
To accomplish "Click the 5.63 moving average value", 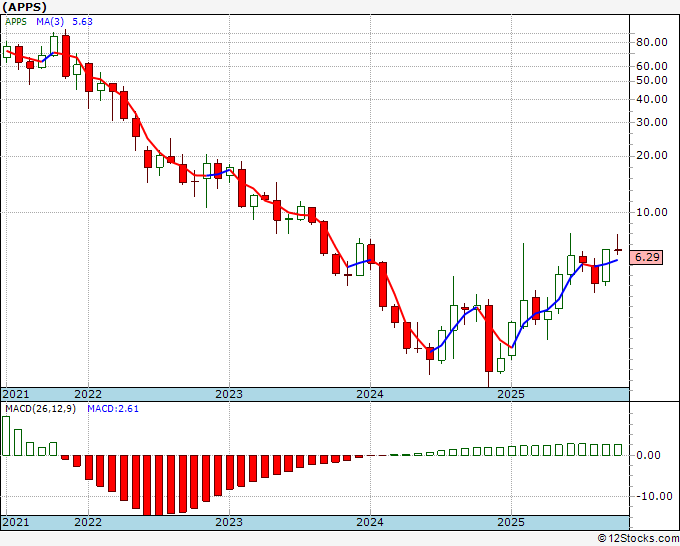I will [x=82, y=22].
